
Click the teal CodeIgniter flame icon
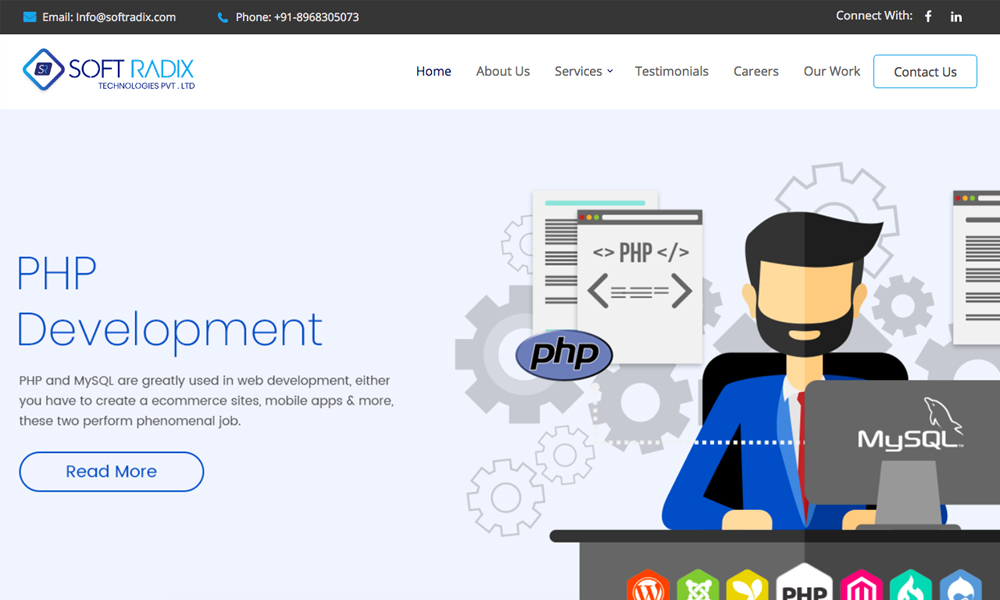point(910,587)
